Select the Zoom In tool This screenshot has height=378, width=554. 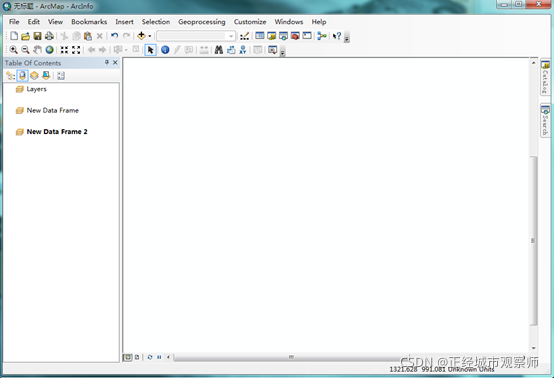13,50
